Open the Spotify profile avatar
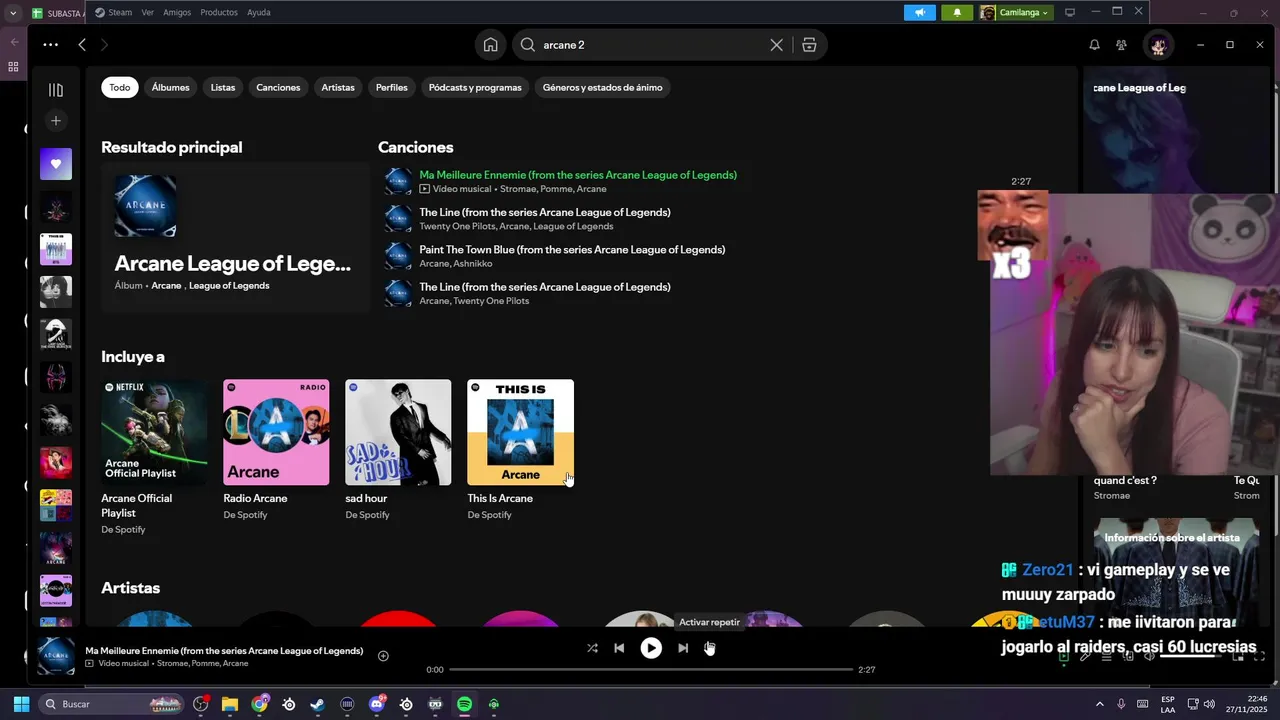The image size is (1280, 720). click(x=1158, y=45)
